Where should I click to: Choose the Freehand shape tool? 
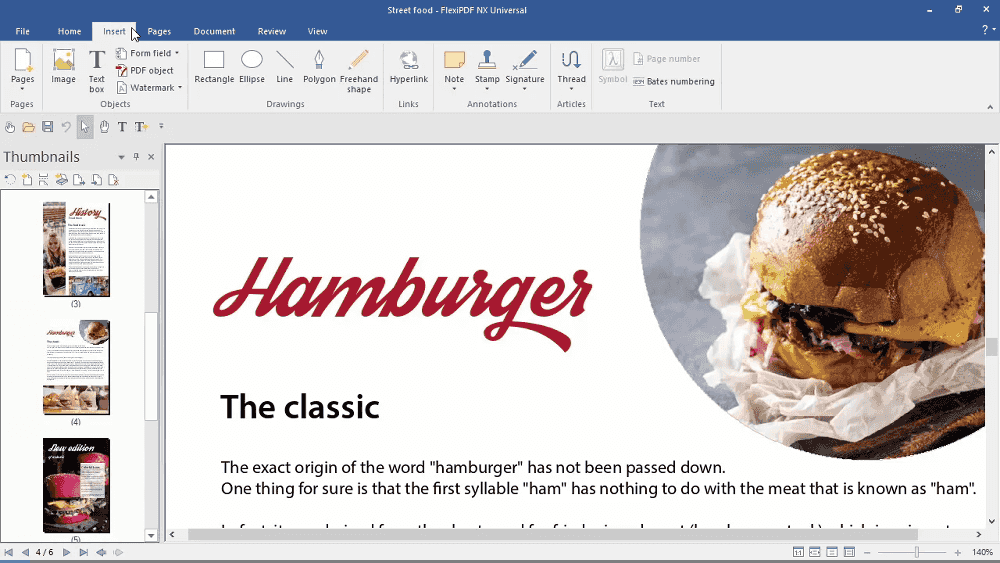(358, 71)
